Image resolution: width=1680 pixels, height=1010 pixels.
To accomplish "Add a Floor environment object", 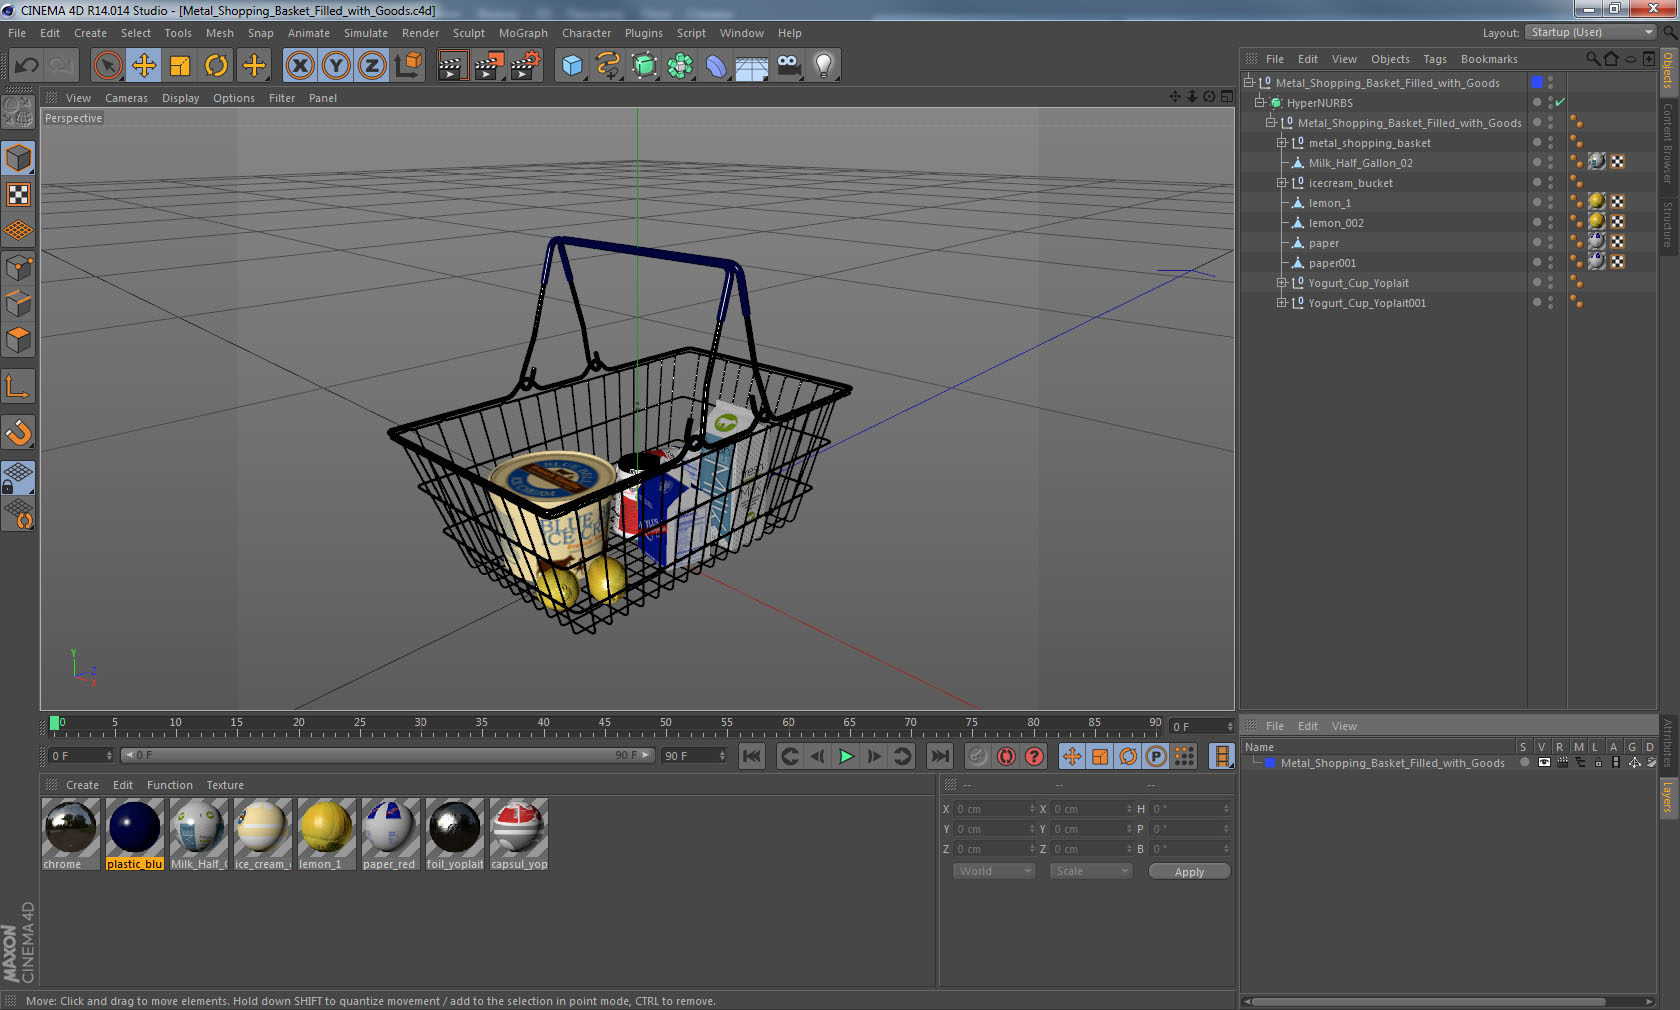I will (x=752, y=66).
